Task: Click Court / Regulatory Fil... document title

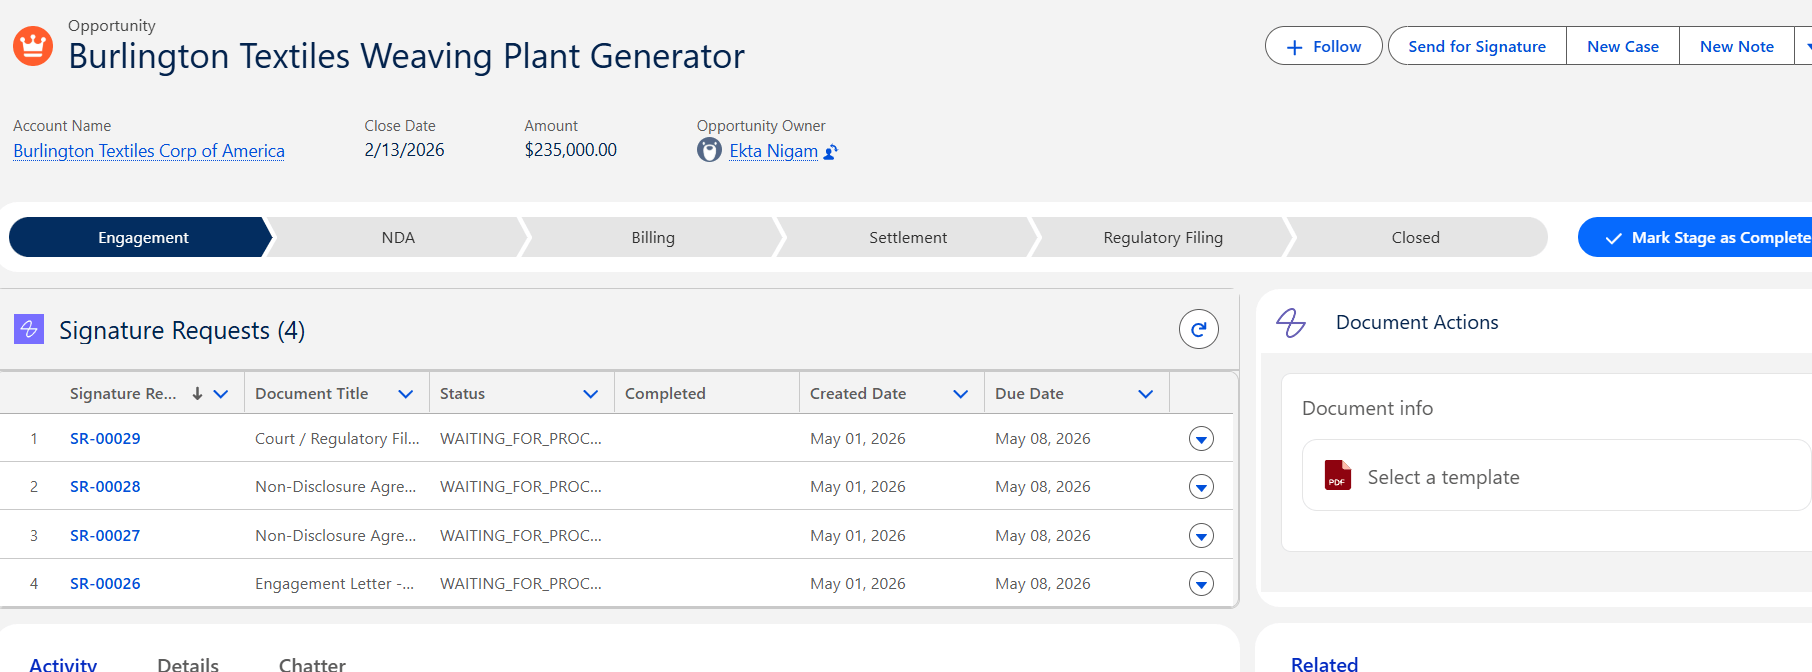Action: coord(337,439)
